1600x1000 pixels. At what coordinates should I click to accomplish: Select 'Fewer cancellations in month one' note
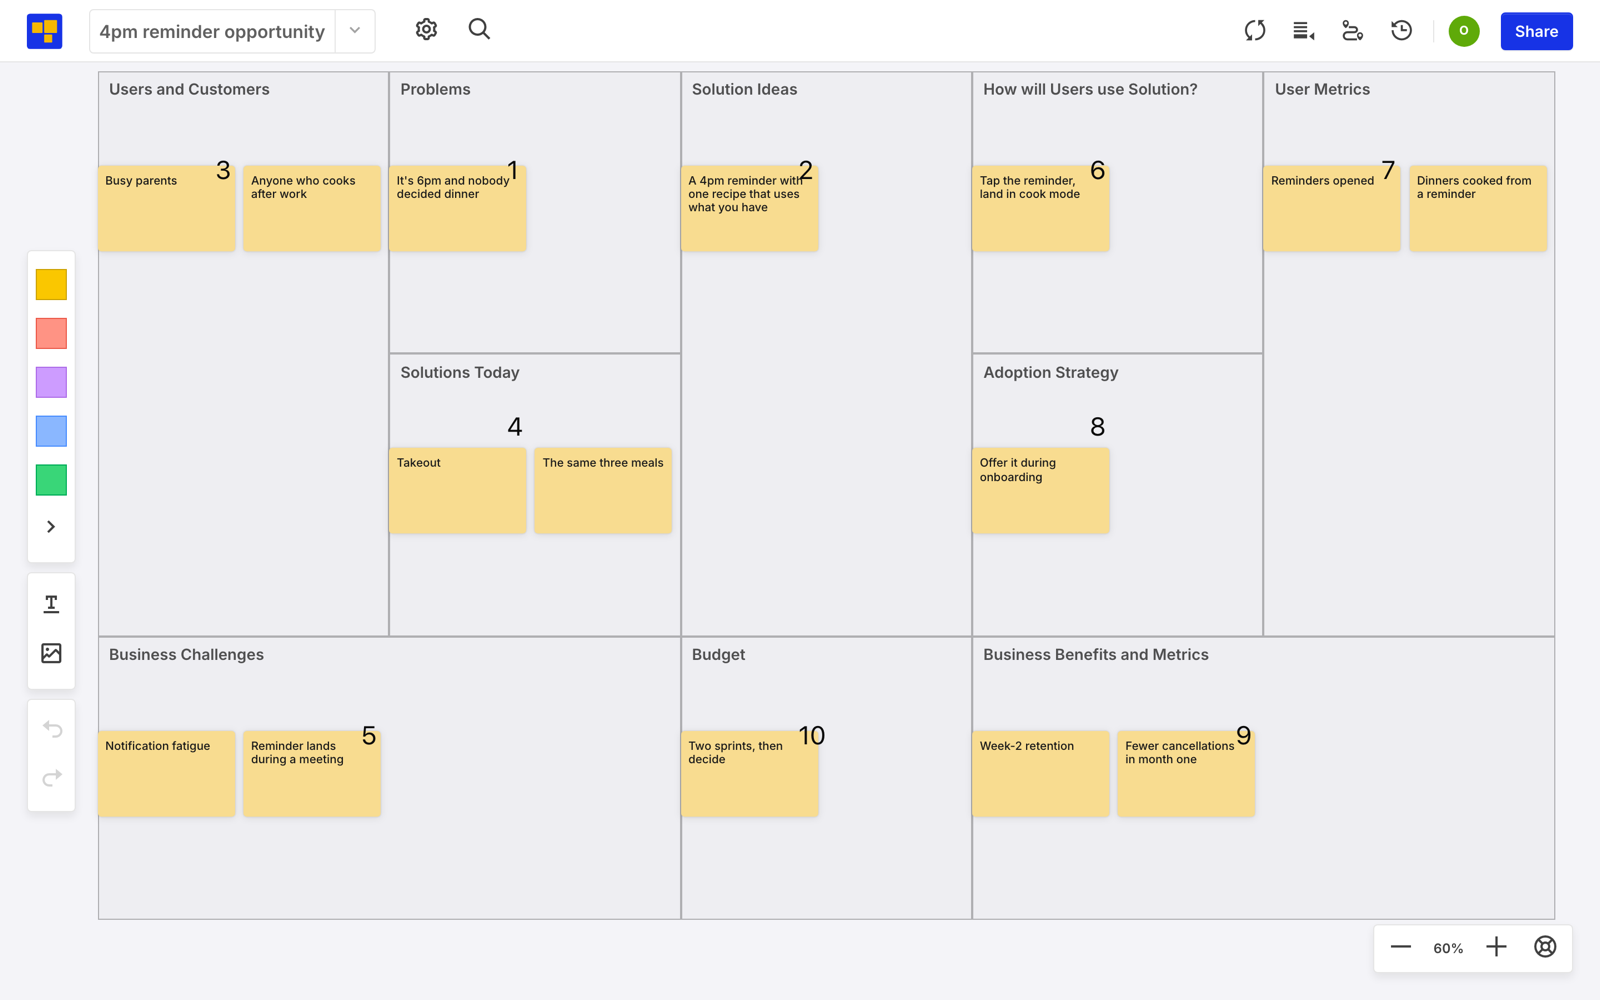point(1186,774)
